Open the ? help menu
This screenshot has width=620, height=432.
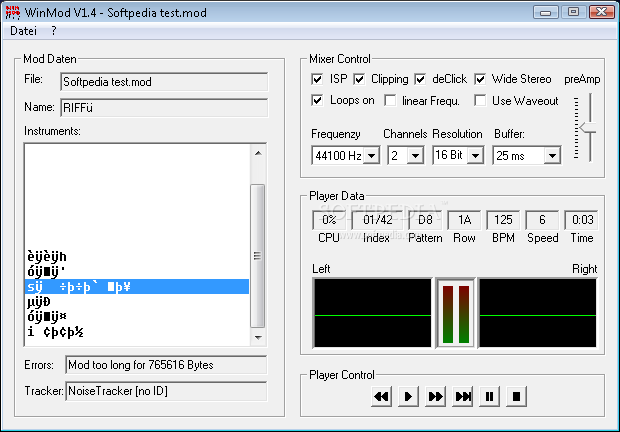coord(54,31)
